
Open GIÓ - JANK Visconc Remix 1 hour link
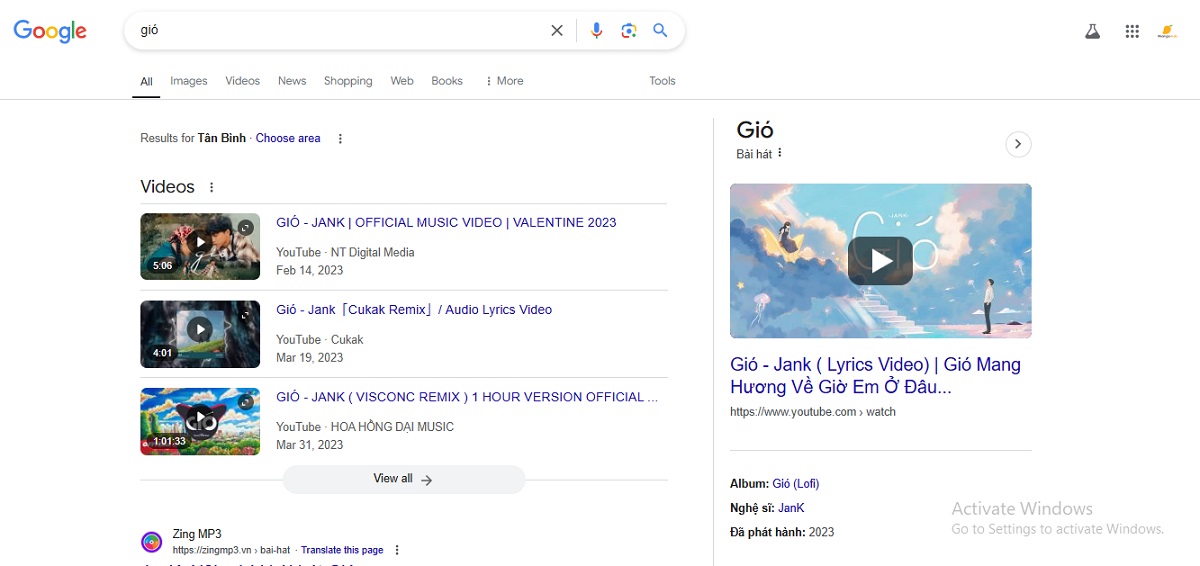(x=467, y=397)
